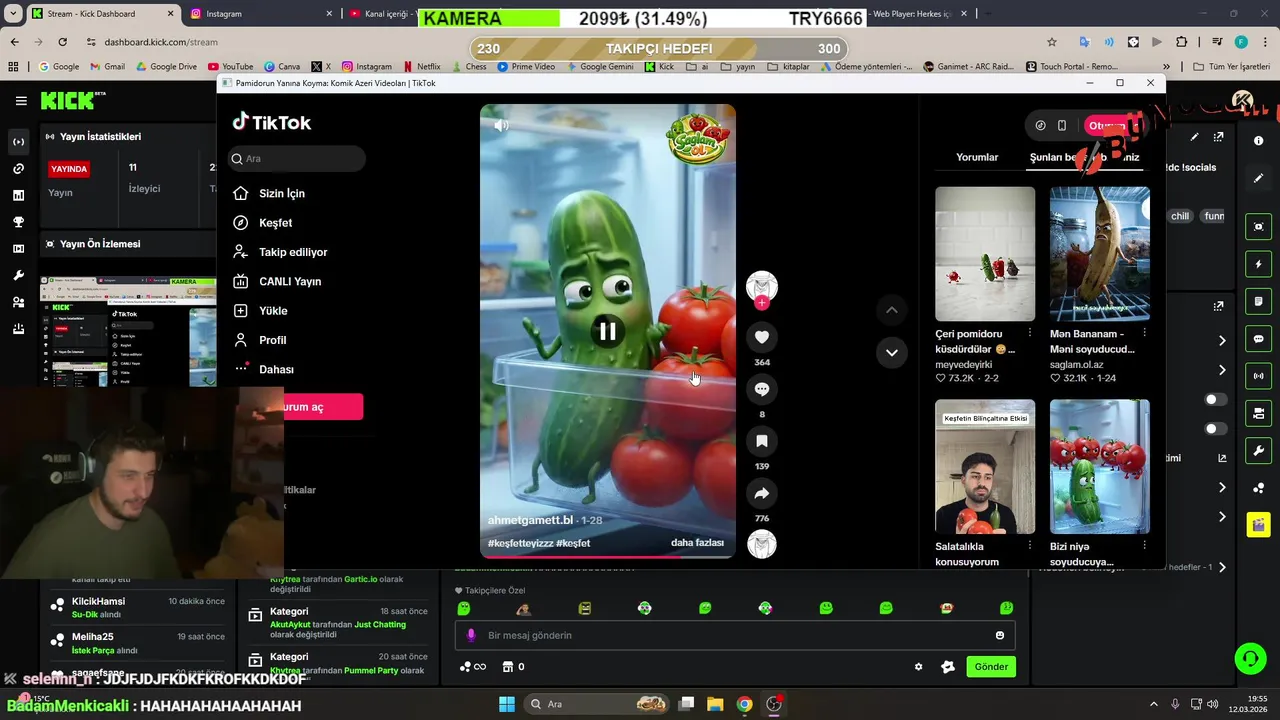Image resolution: width=1280 pixels, height=720 pixels.
Task: Reload the Kick dashboard page
Action: click(62, 42)
